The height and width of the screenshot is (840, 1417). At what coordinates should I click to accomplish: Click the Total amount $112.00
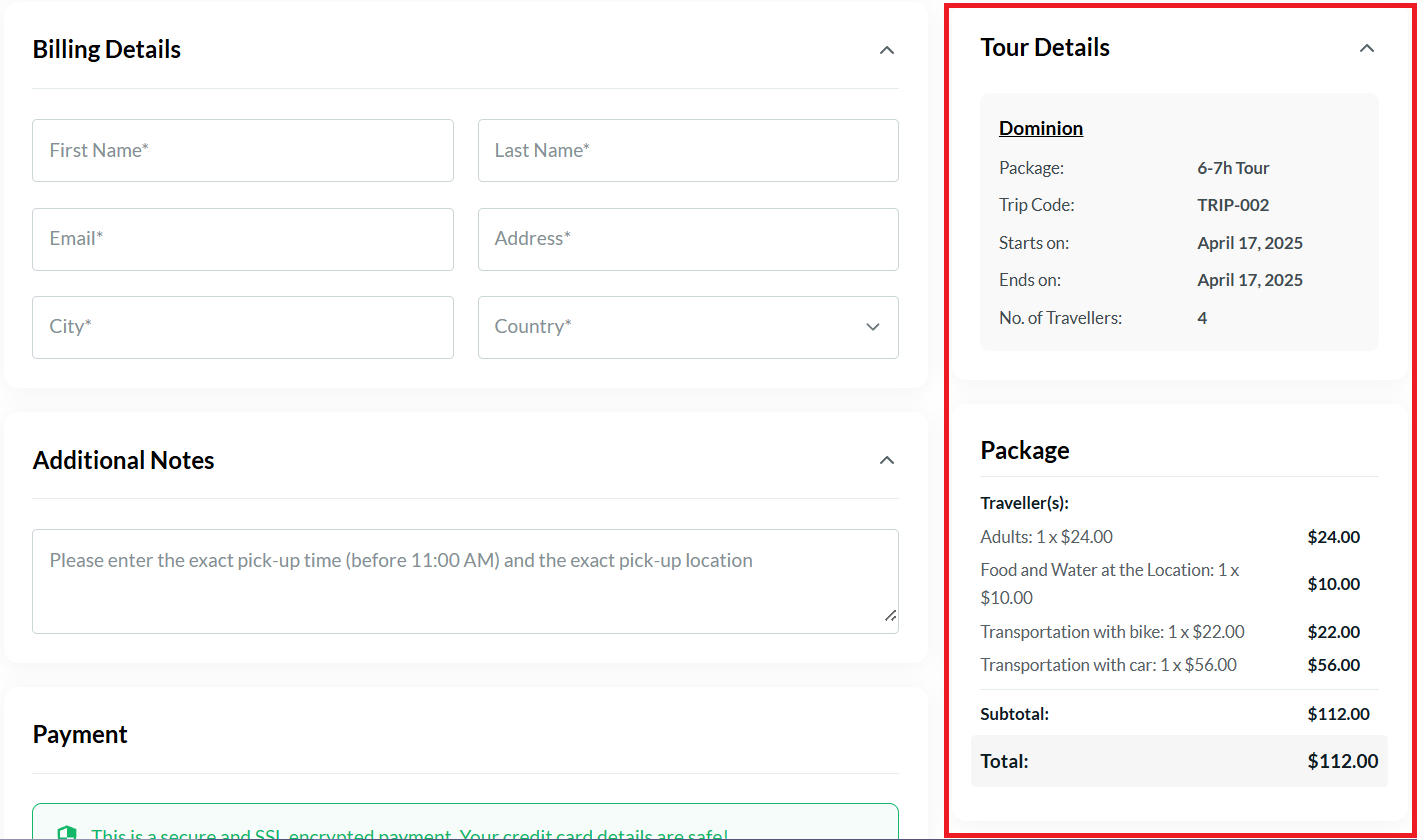pyautogui.click(x=1342, y=761)
